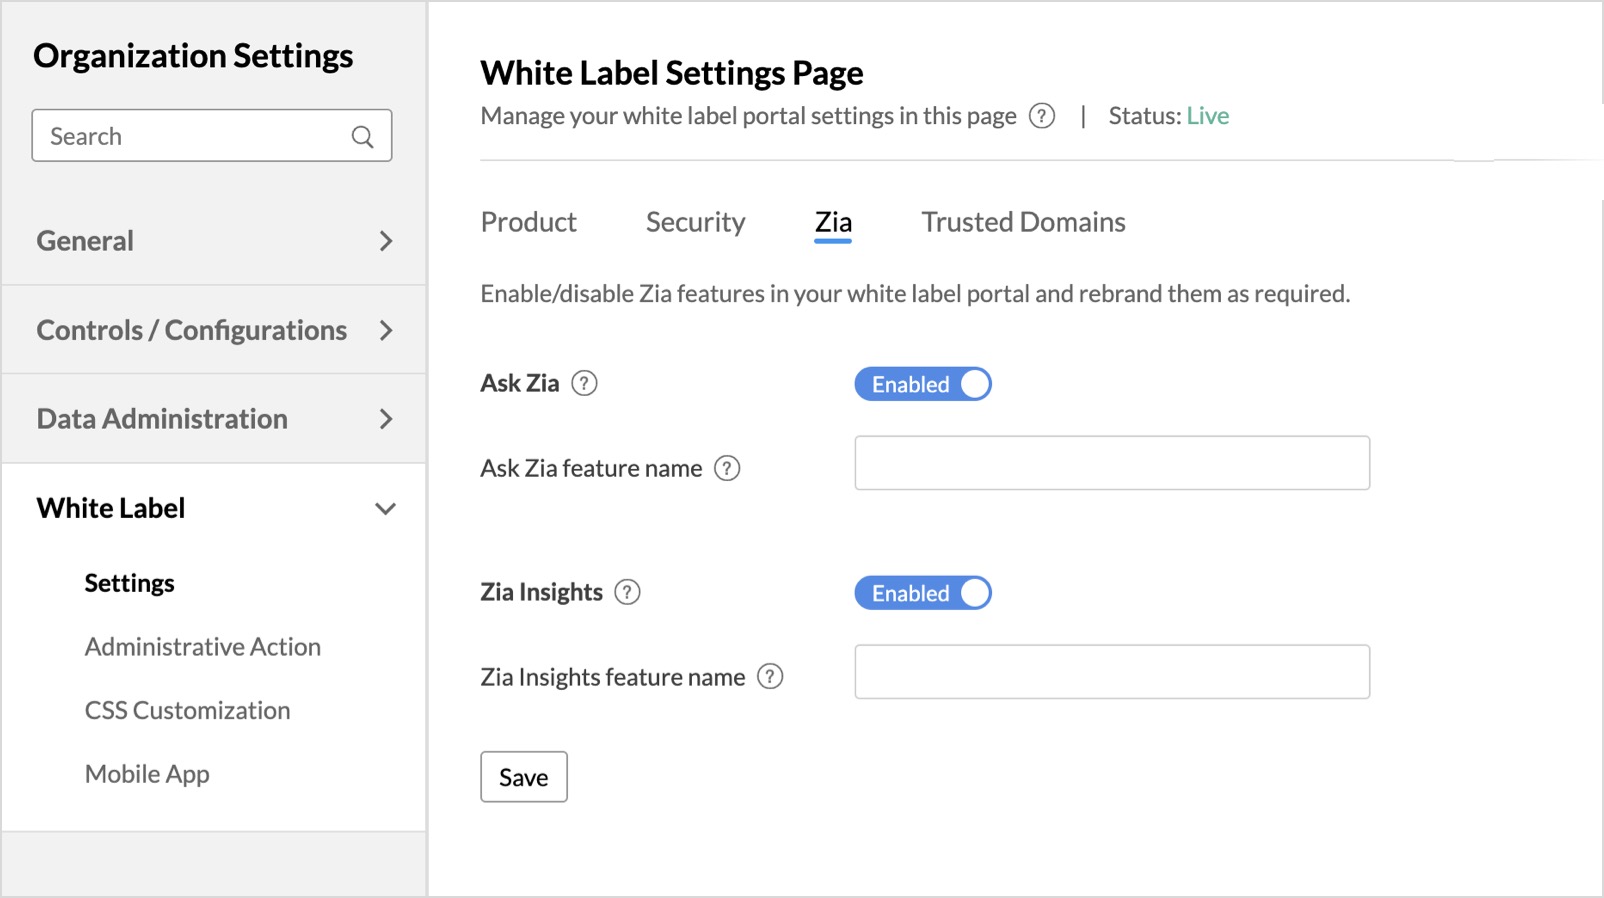Screen dimensions: 1604x898
Task: Switch to the Product tab
Action: (x=528, y=222)
